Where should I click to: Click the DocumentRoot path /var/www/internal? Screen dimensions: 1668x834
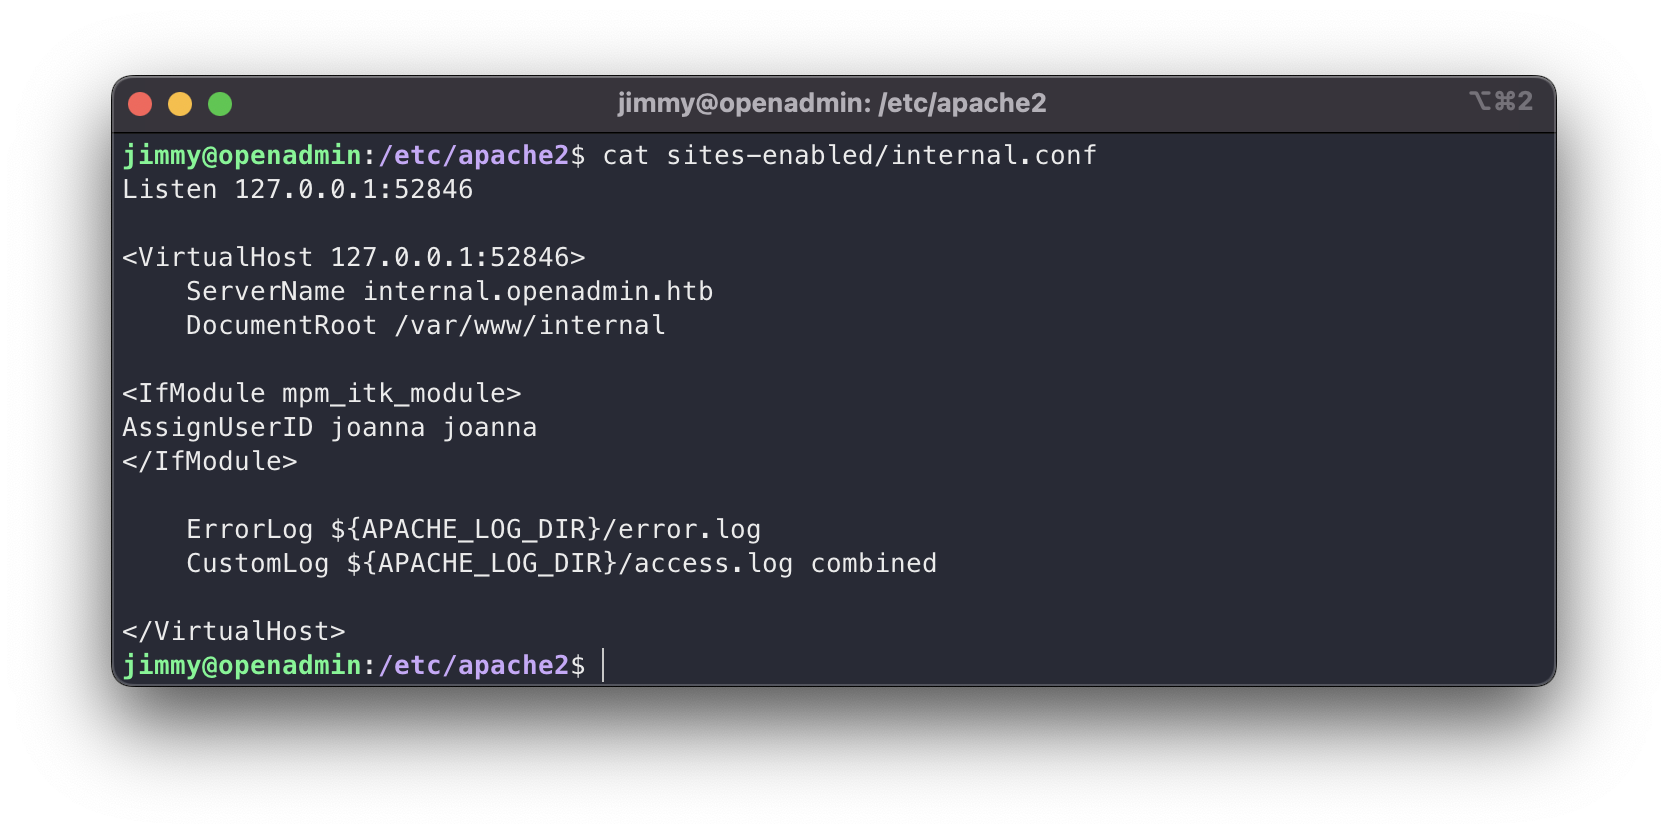(530, 324)
